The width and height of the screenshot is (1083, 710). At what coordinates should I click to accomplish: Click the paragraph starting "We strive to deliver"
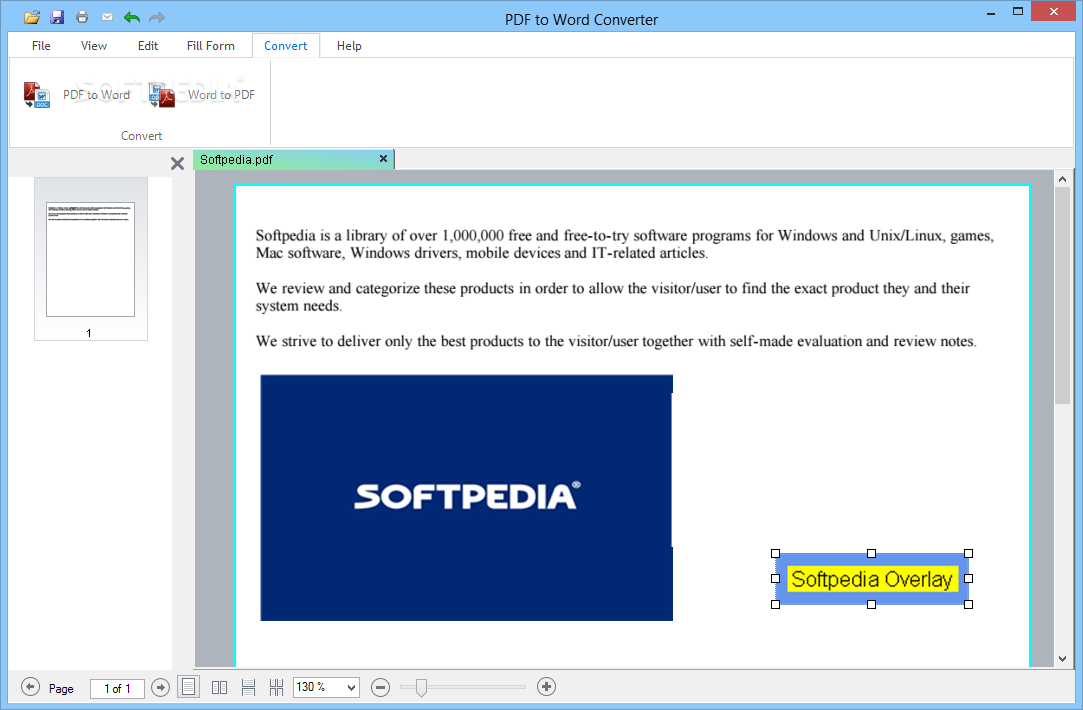point(616,341)
